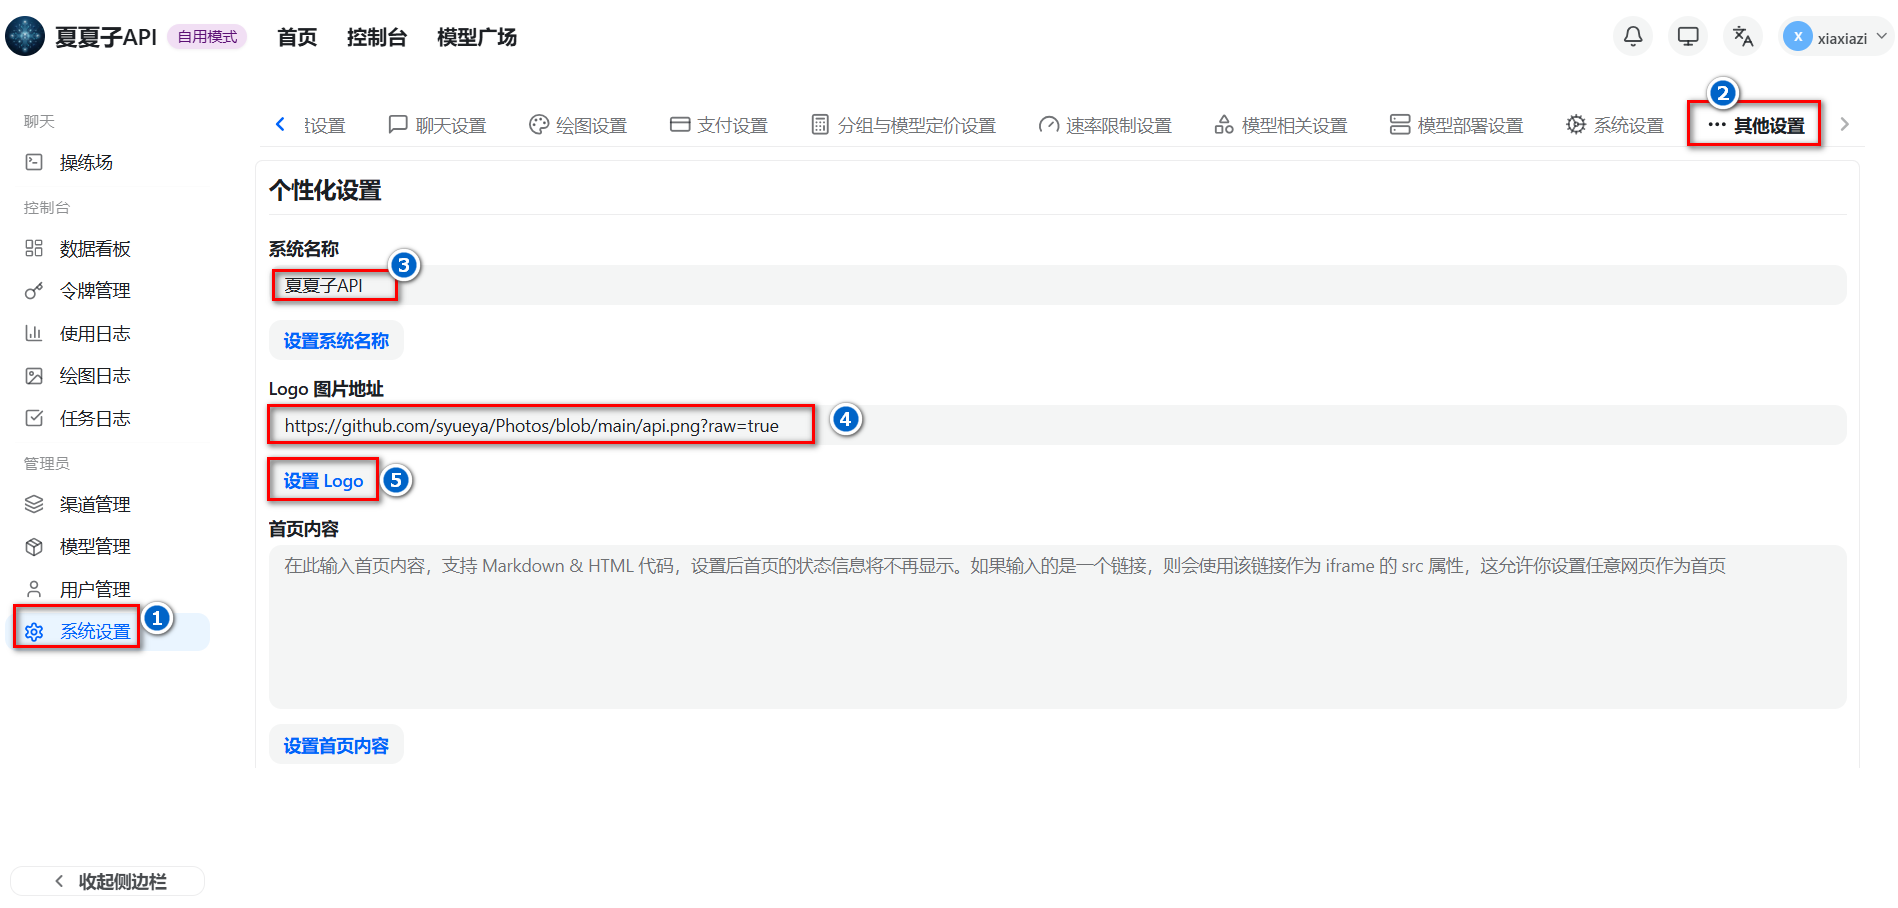1898x908 pixels.
Task: Collapse sidebar with 收起侧边栏
Action: tap(108, 881)
